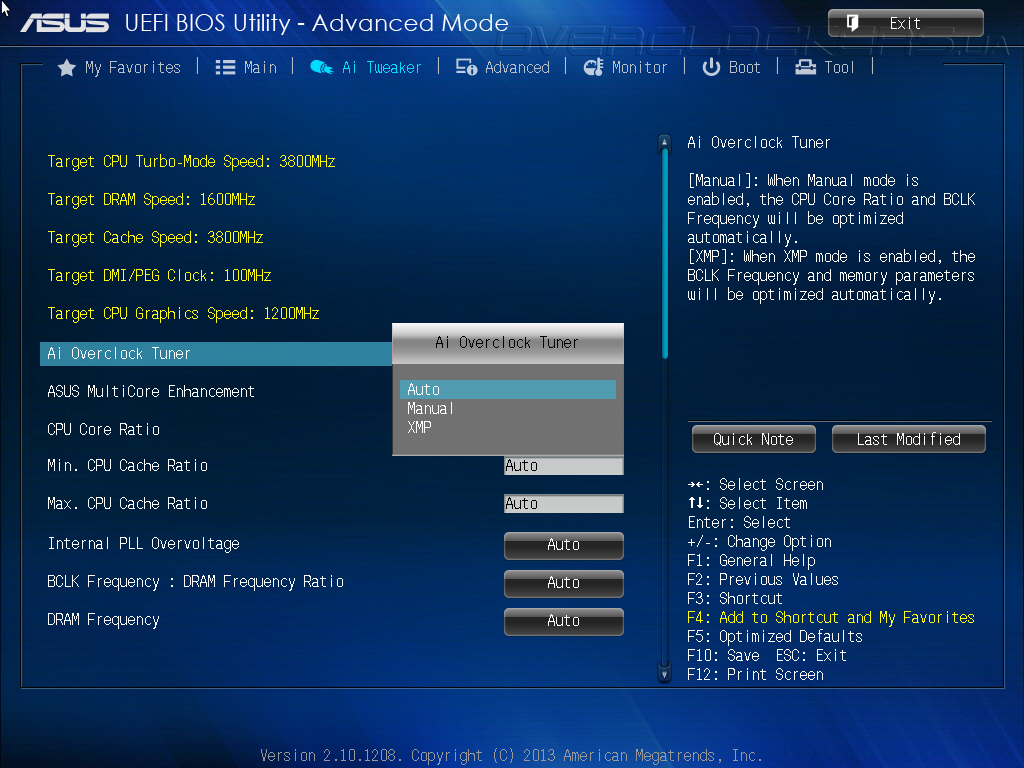Show the Last Modified list
Screen dimensions: 1024x768
coord(908,440)
